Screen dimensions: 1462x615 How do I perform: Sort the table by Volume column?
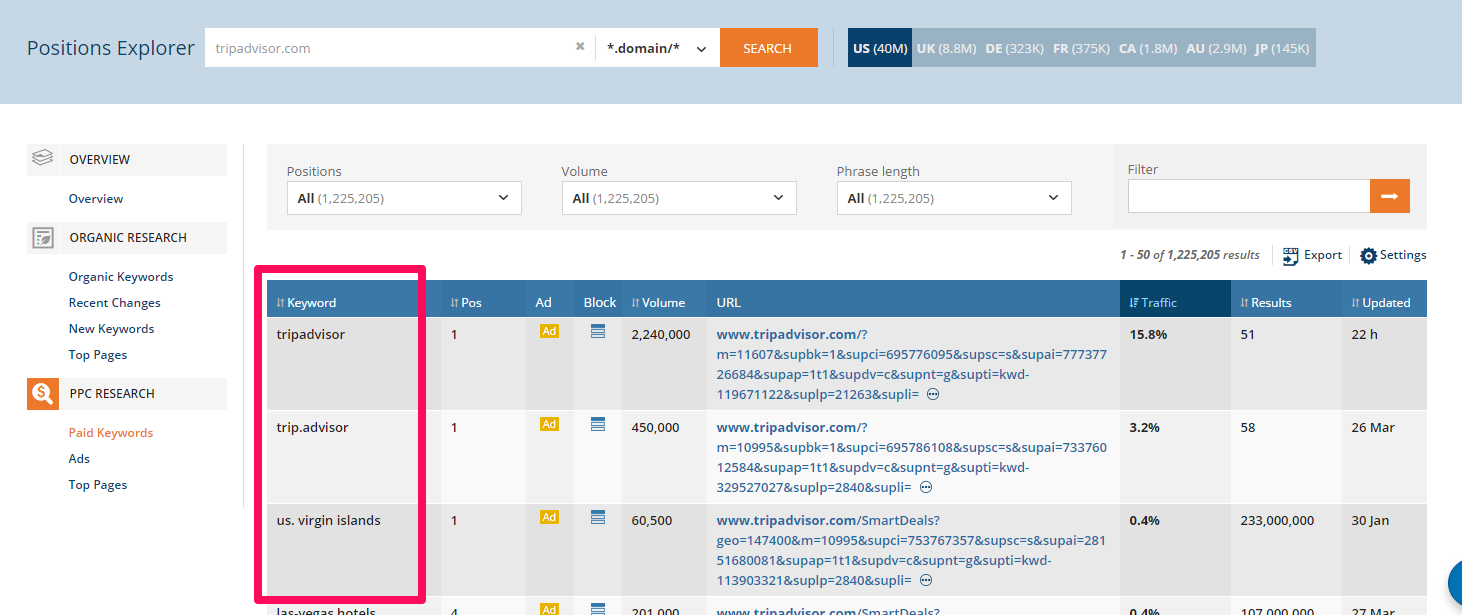click(x=658, y=303)
